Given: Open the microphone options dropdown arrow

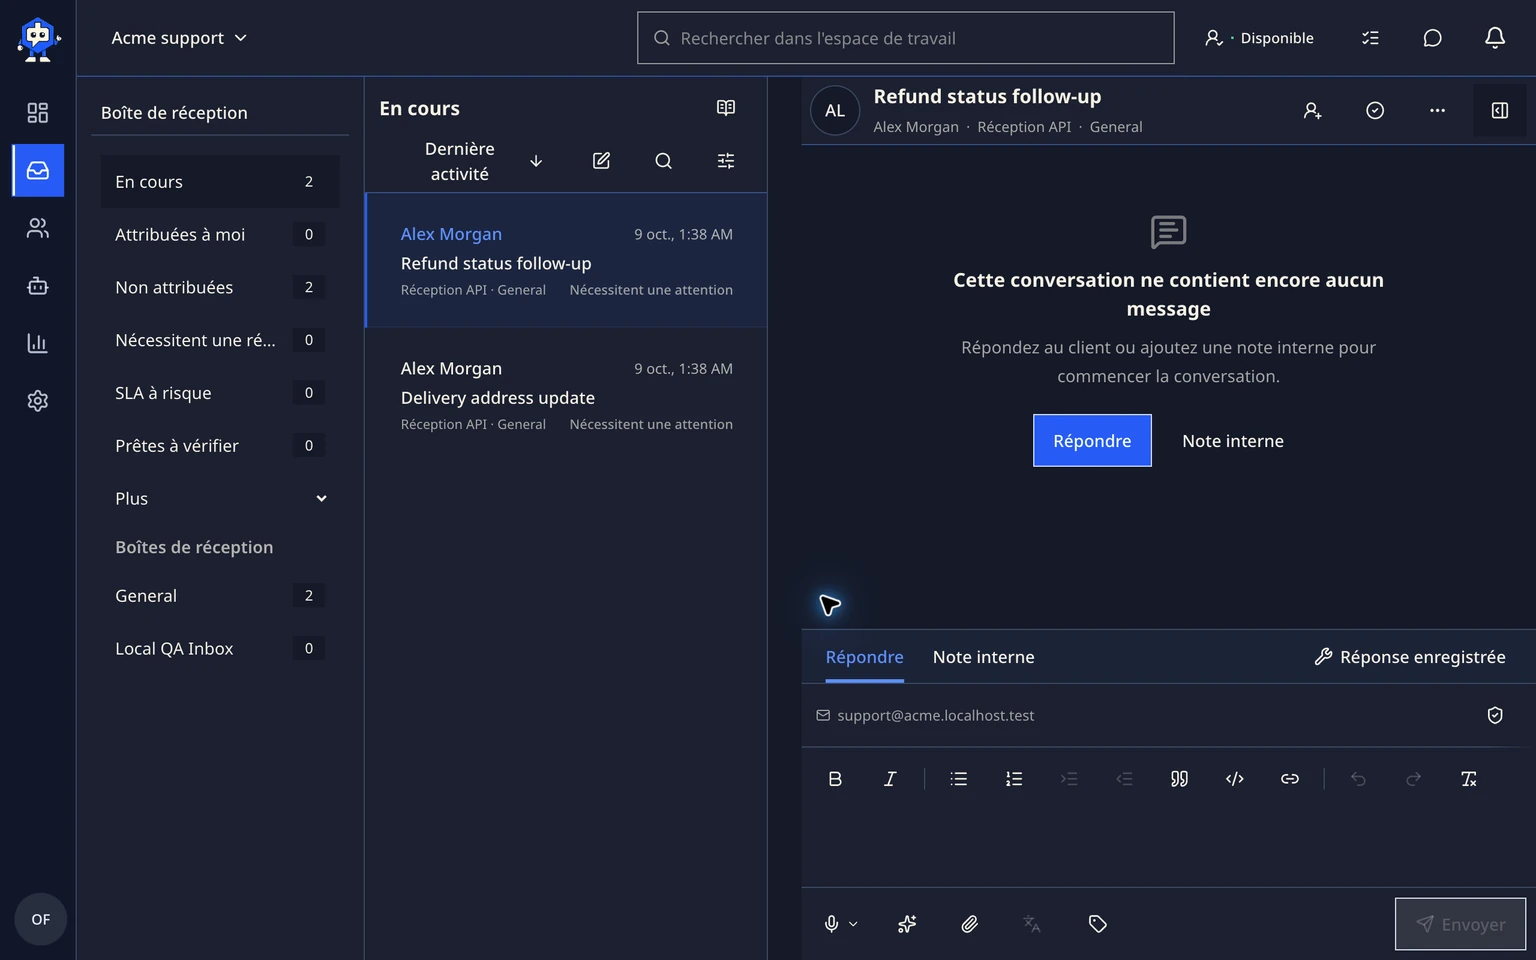Looking at the screenshot, I should pyautogui.click(x=853, y=924).
